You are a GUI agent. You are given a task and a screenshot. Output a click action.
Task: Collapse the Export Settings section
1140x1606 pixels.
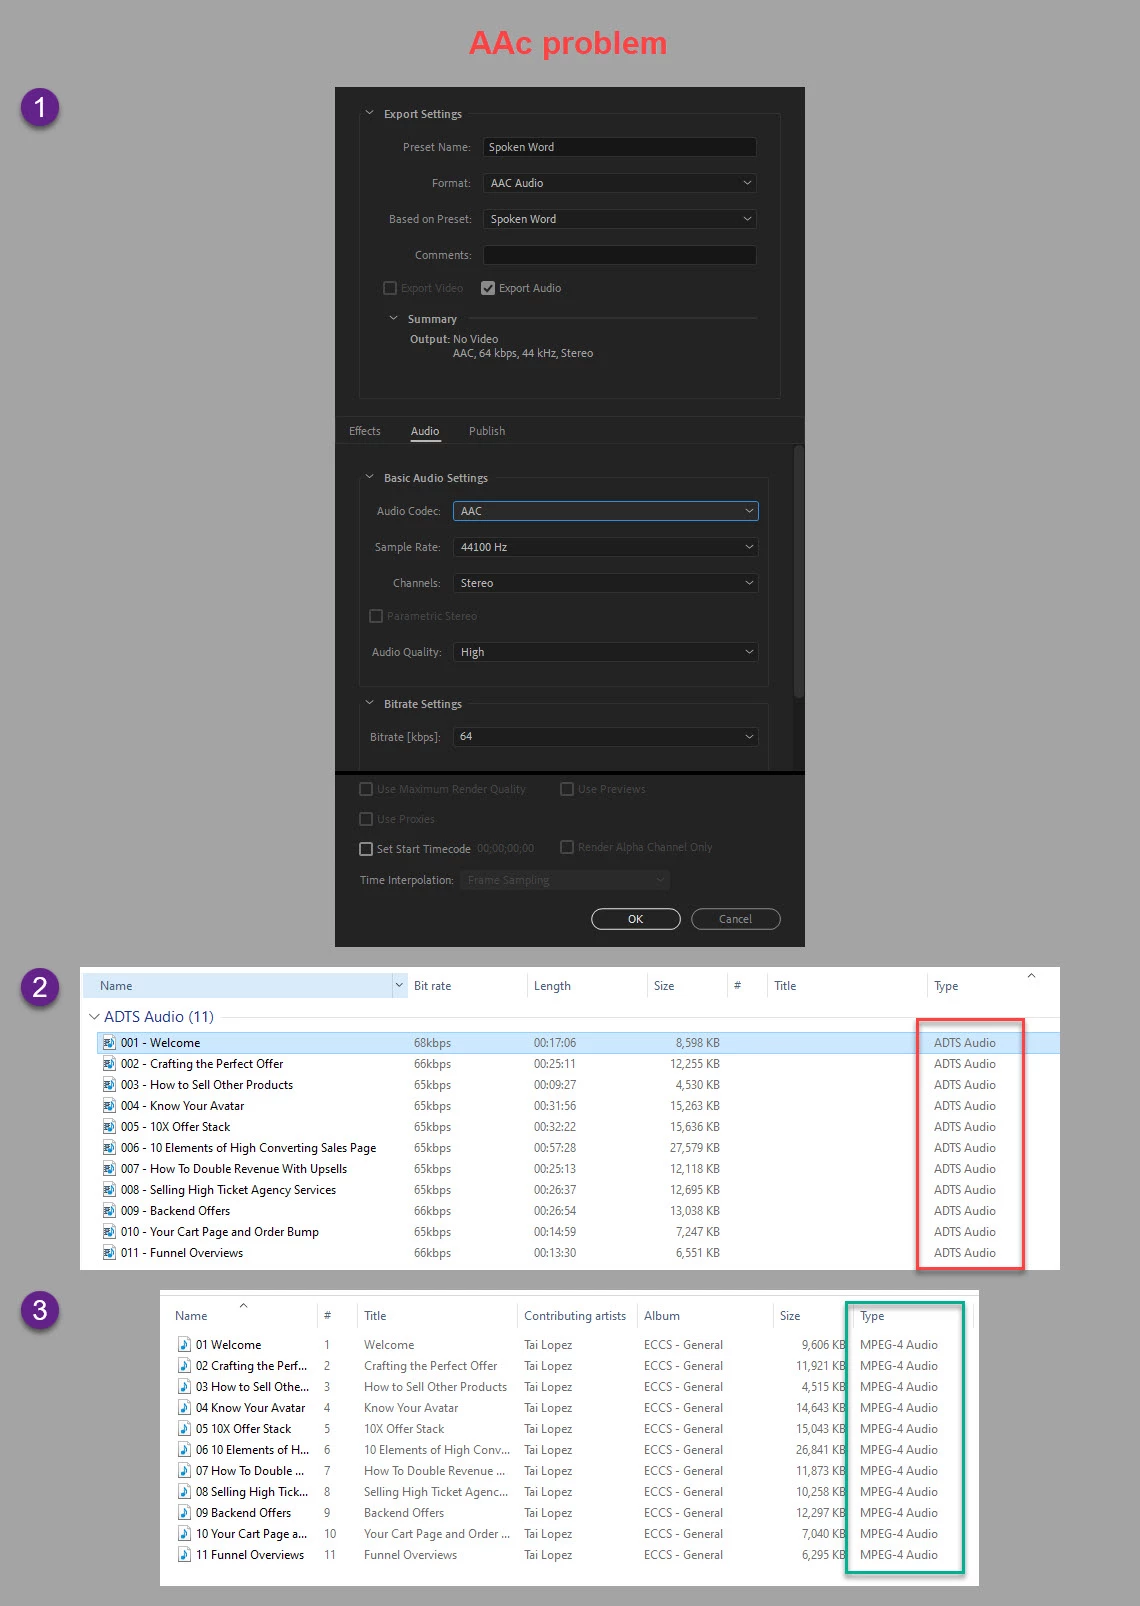[x=369, y=113]
